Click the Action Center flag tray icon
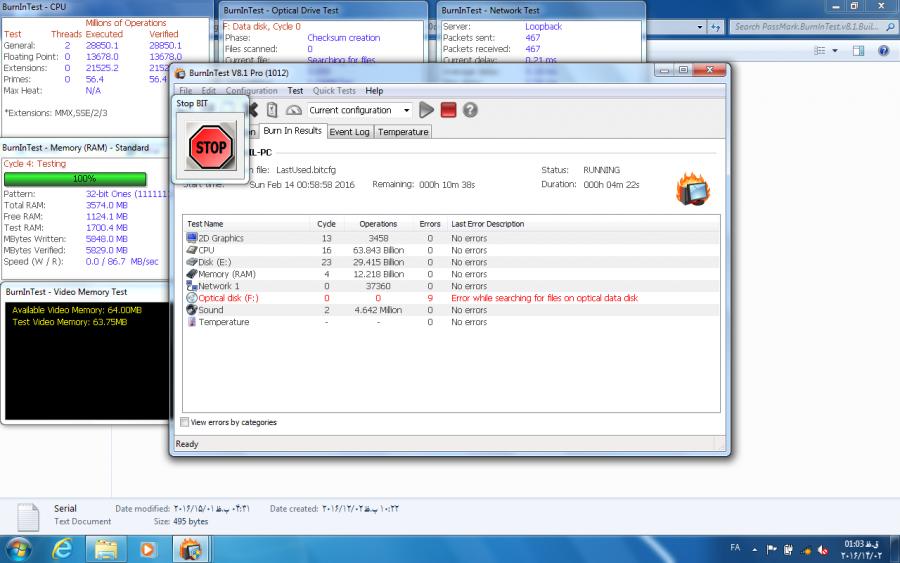The width and height of the screenshot is (900, 563). [771, 550]
